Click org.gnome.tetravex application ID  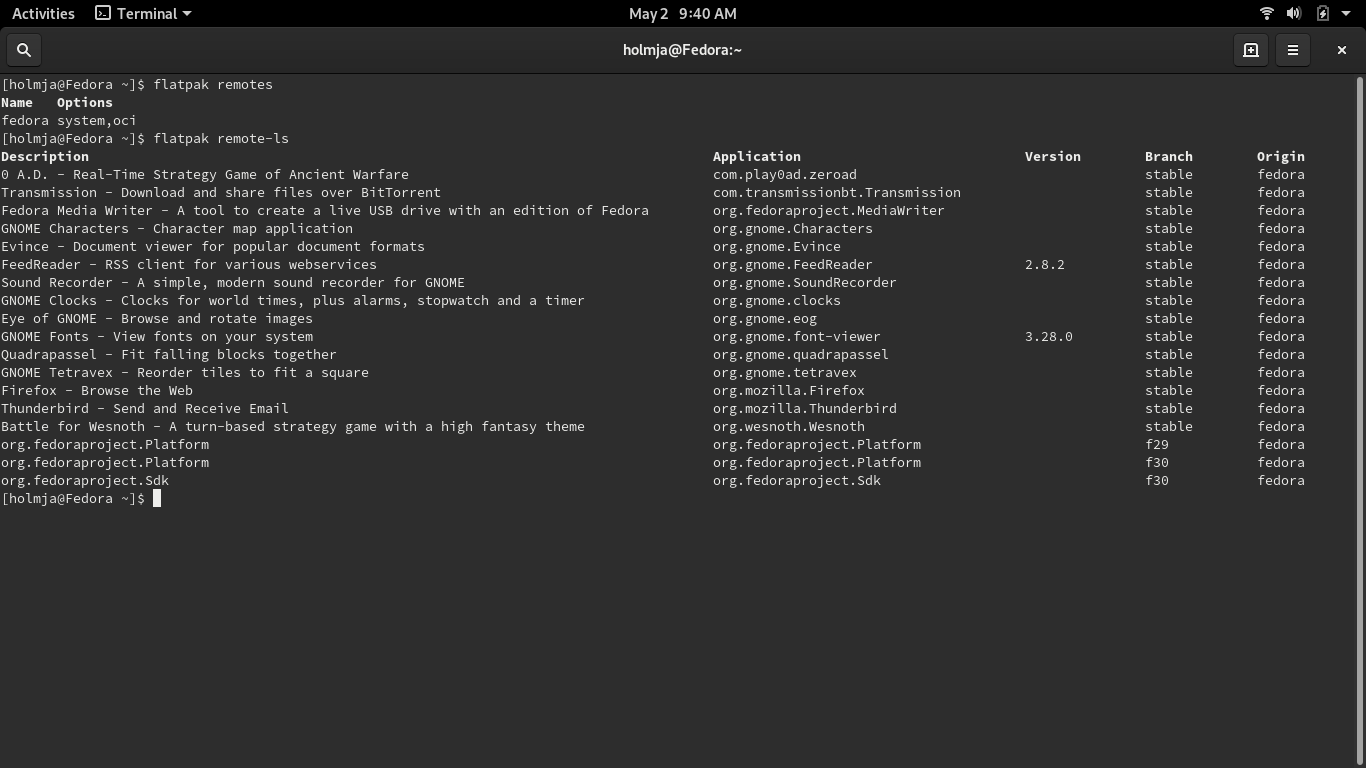[785, 372]
